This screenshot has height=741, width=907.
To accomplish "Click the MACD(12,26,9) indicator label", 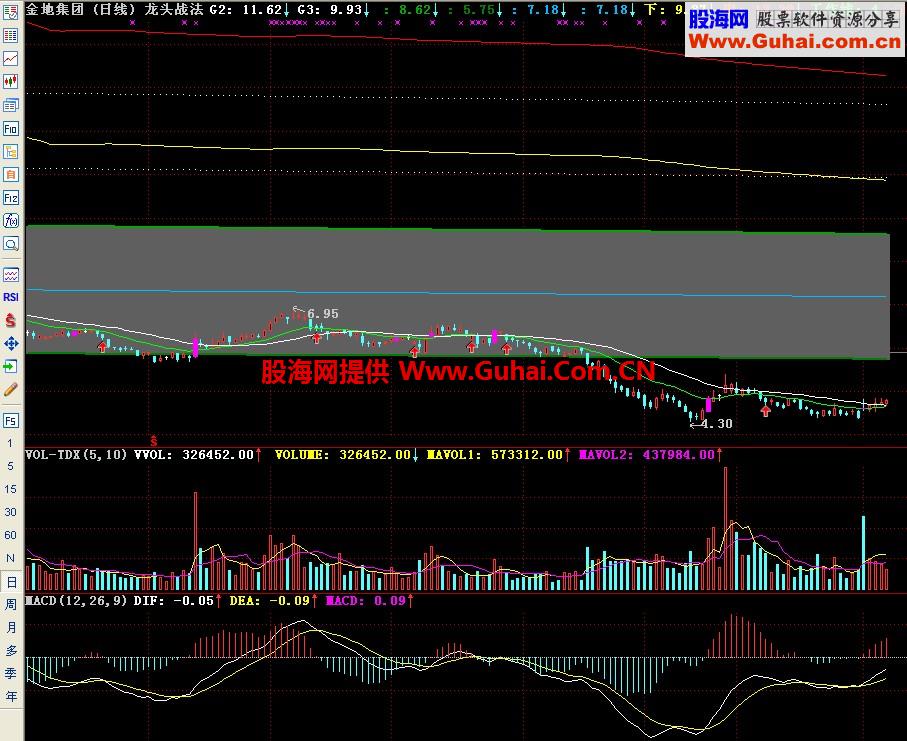I will coord(76,600).
